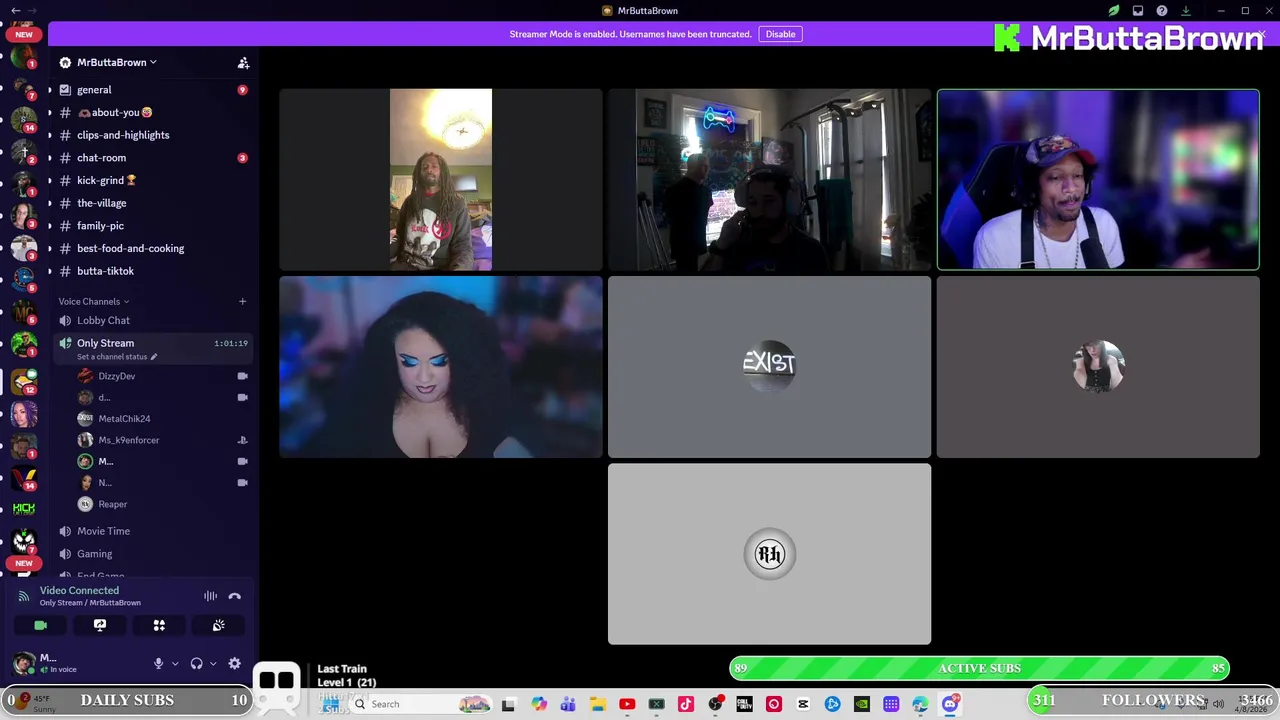Screen dimensions: 1280x720
Task: Turn off the camera in the voice panel
Action: 40,625
